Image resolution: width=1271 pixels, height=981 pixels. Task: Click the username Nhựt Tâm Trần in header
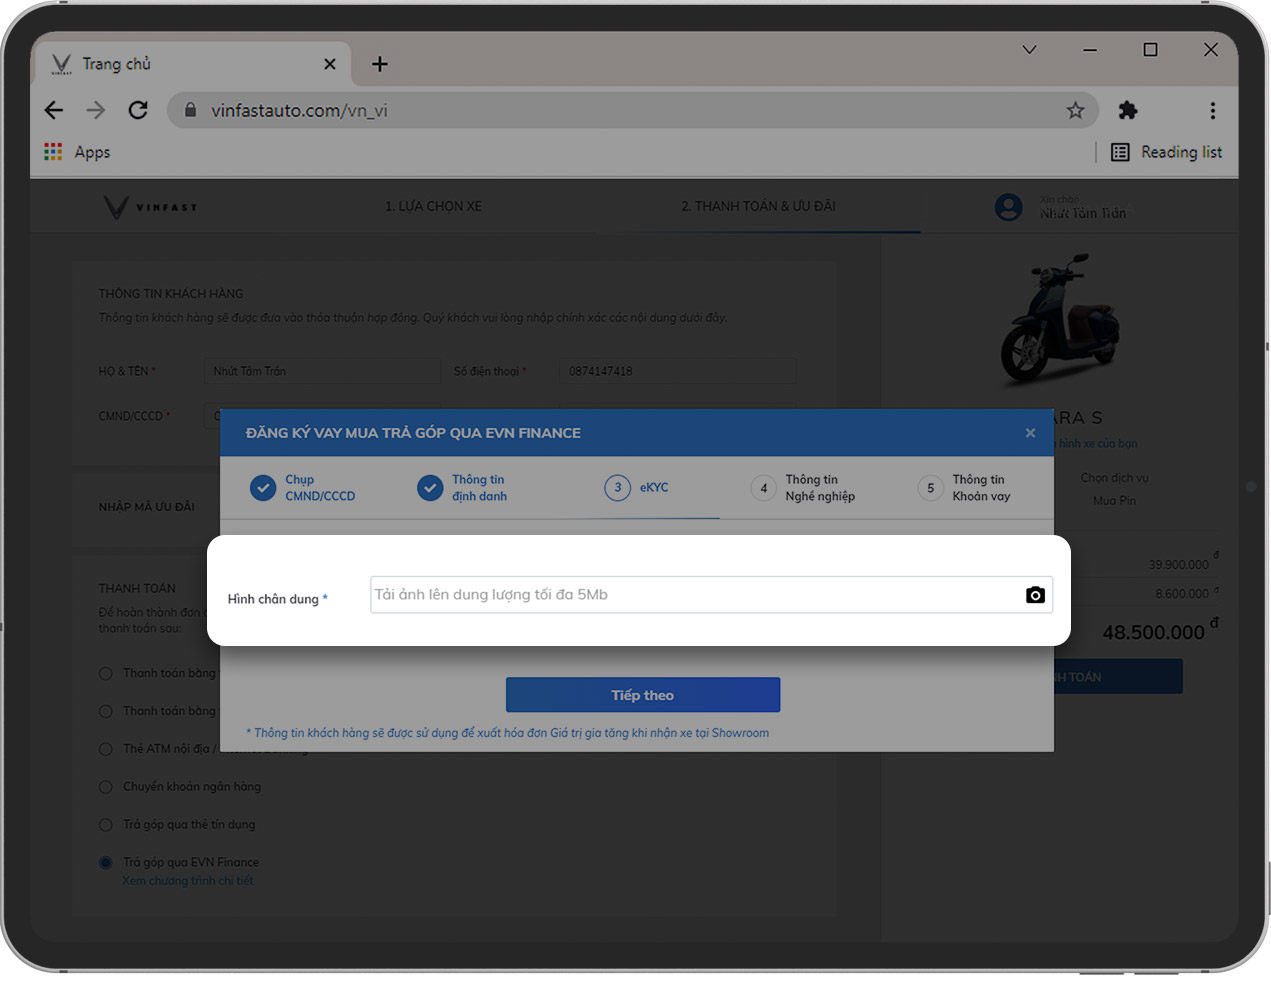point(1083,214)
